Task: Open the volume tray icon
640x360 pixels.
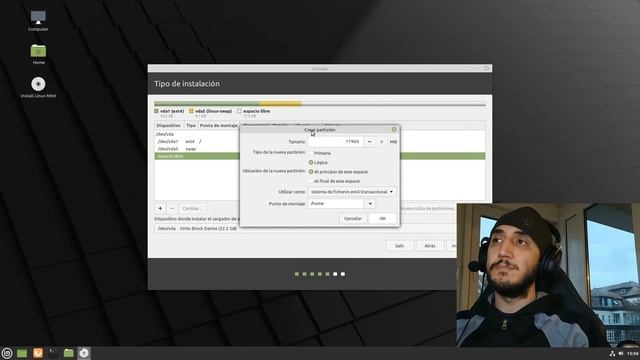Action: [x=620, y=353]
